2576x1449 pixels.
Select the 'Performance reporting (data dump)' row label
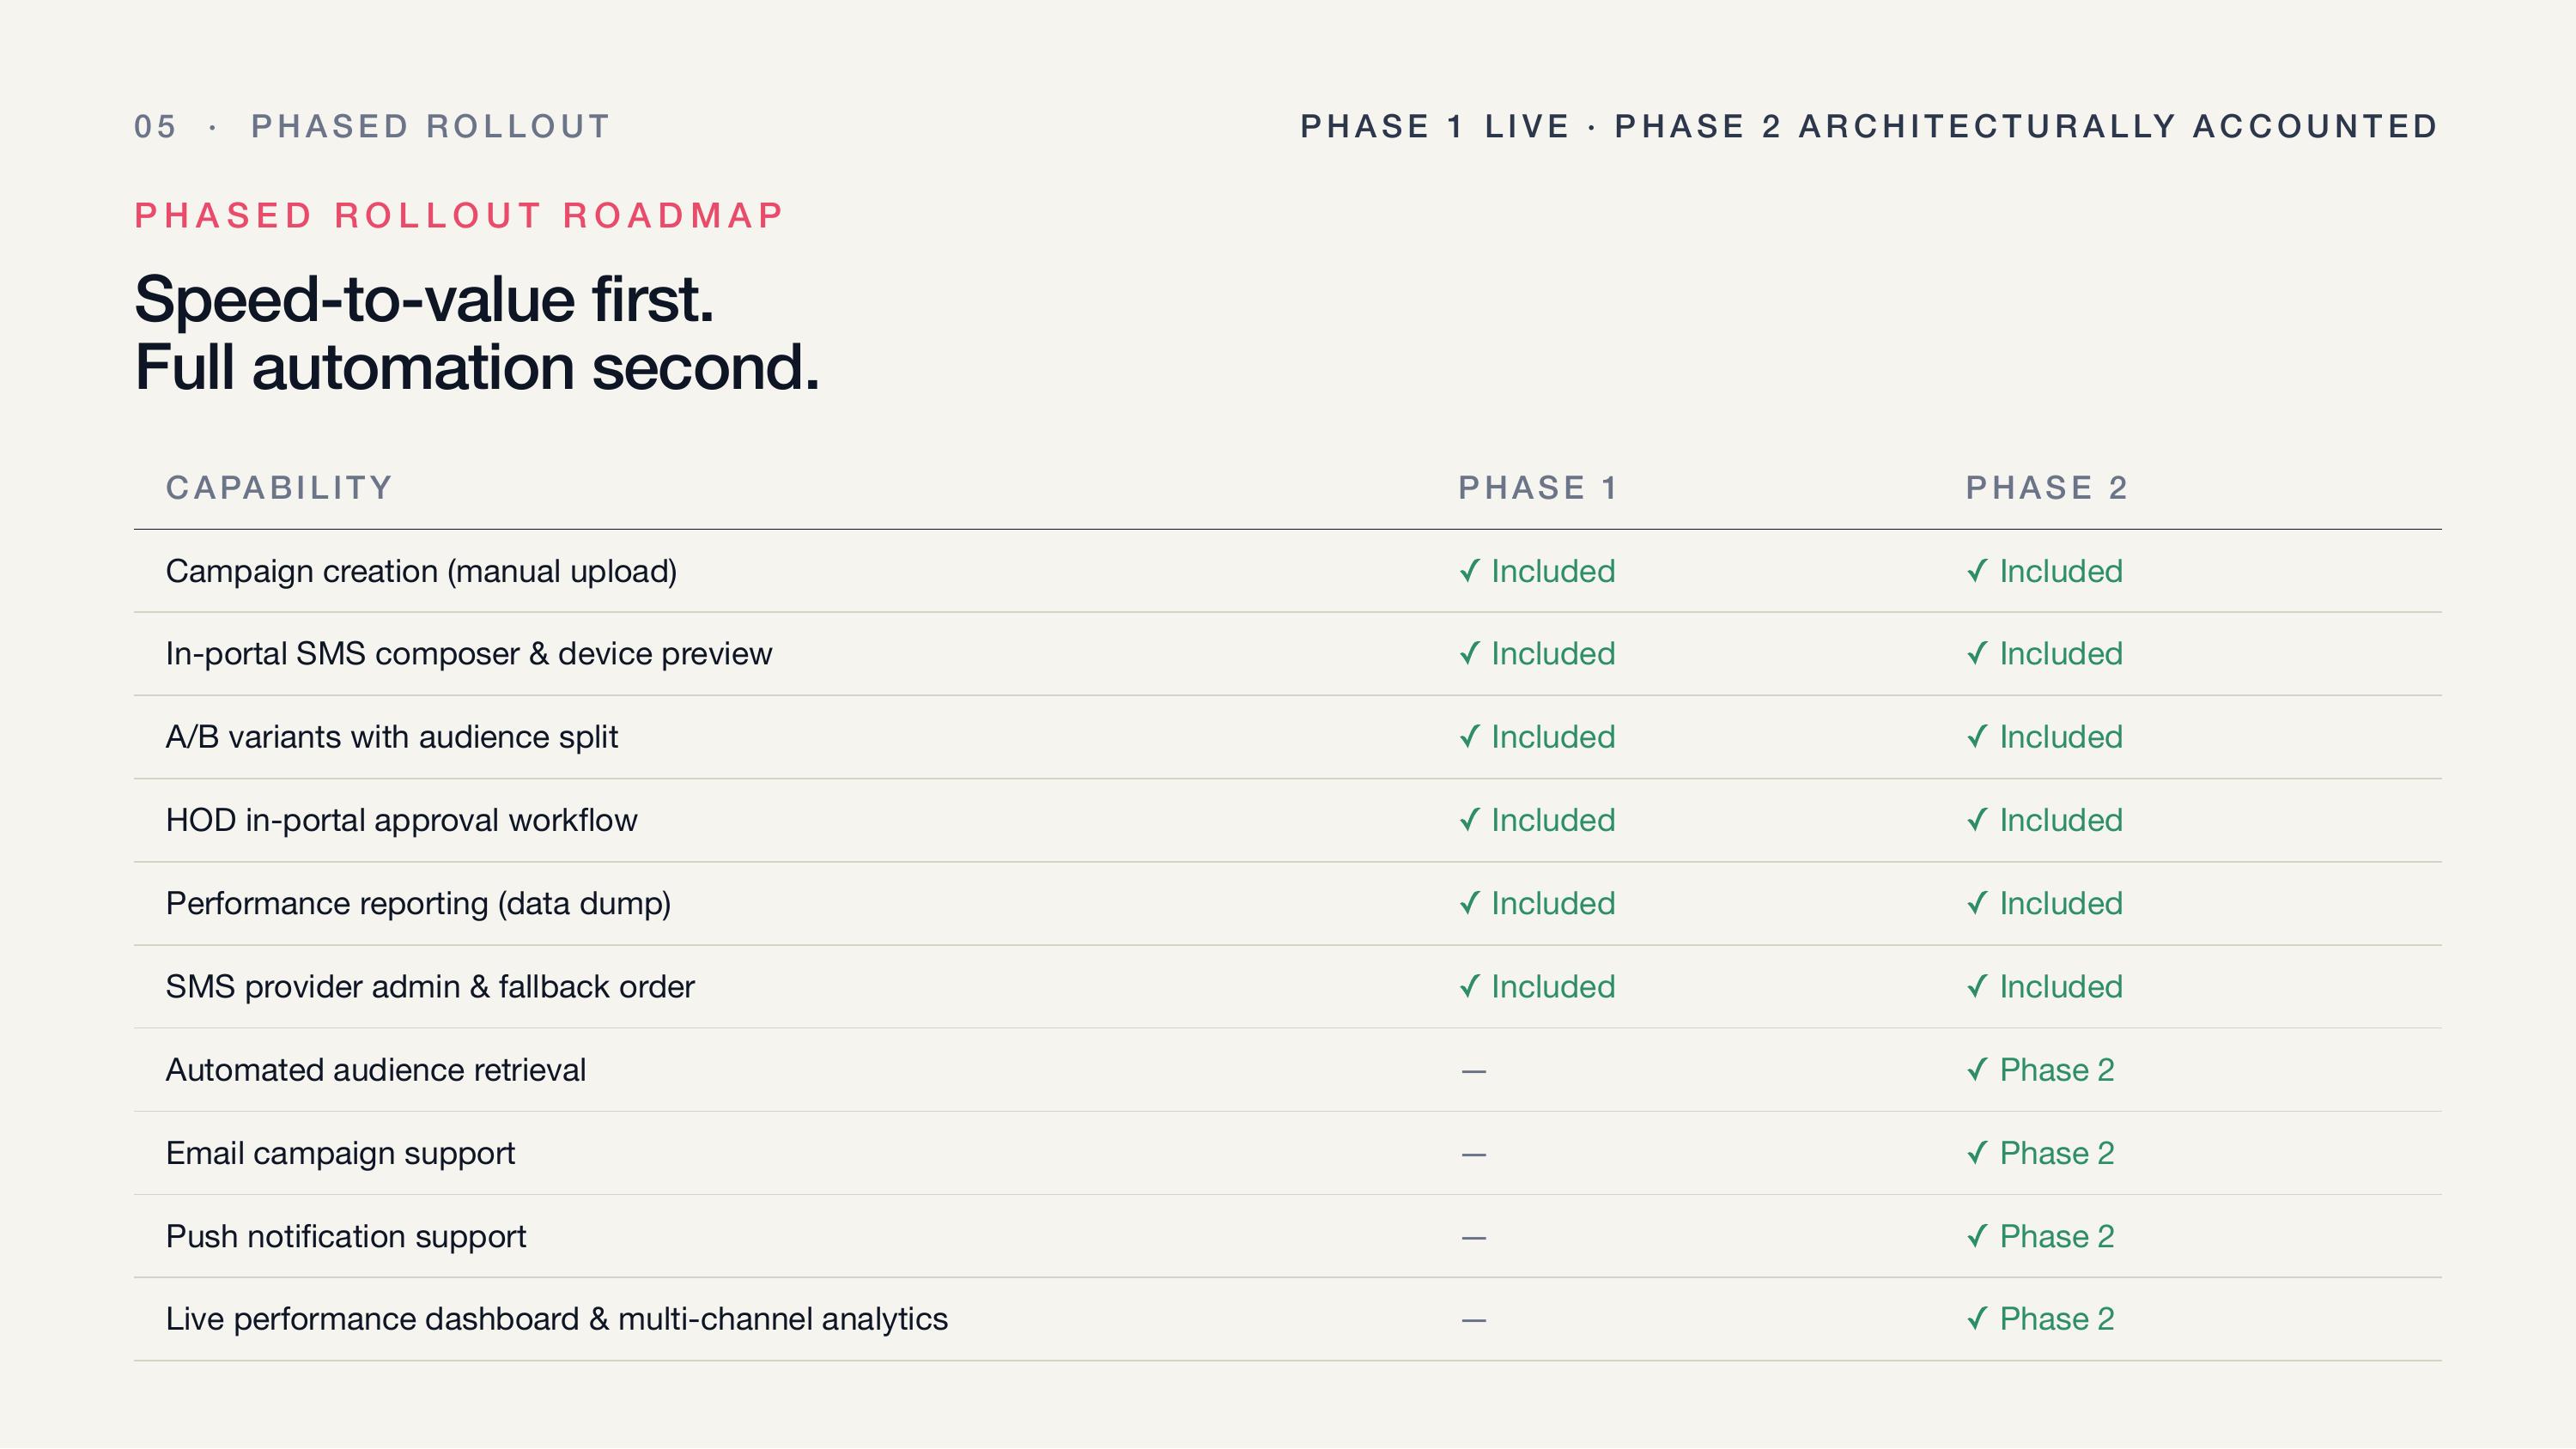[418, 904]
